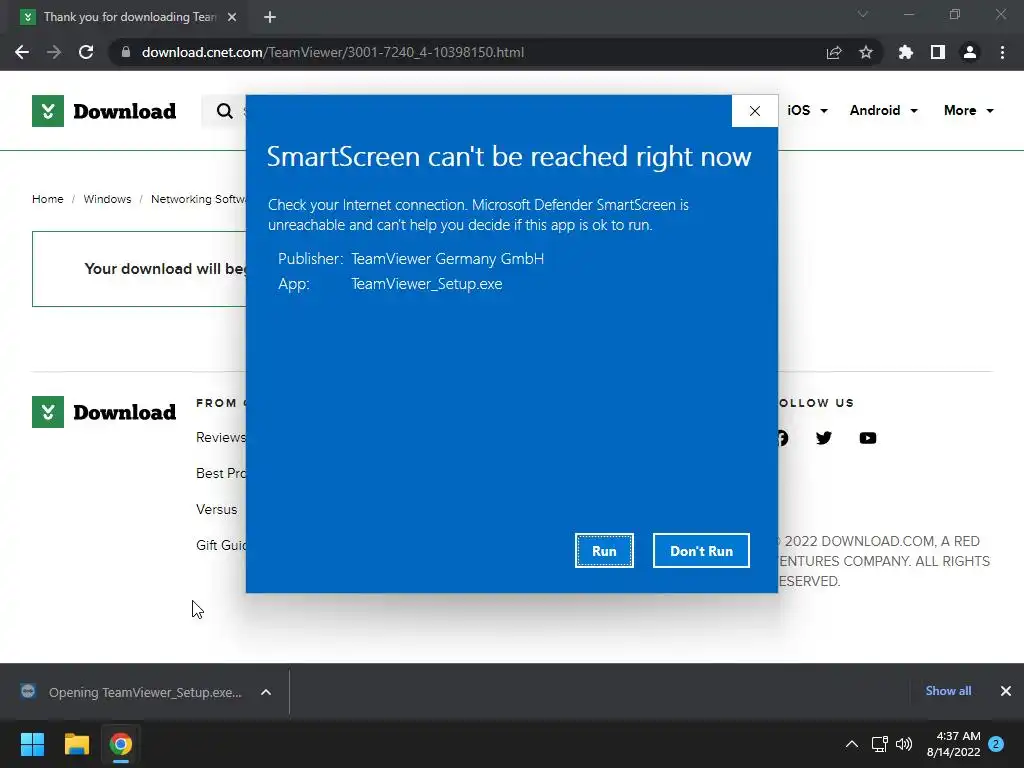Expand the TeamViewer_Setup.exe download options chevron
This screenshot has height=768, width=1024.
266,692
